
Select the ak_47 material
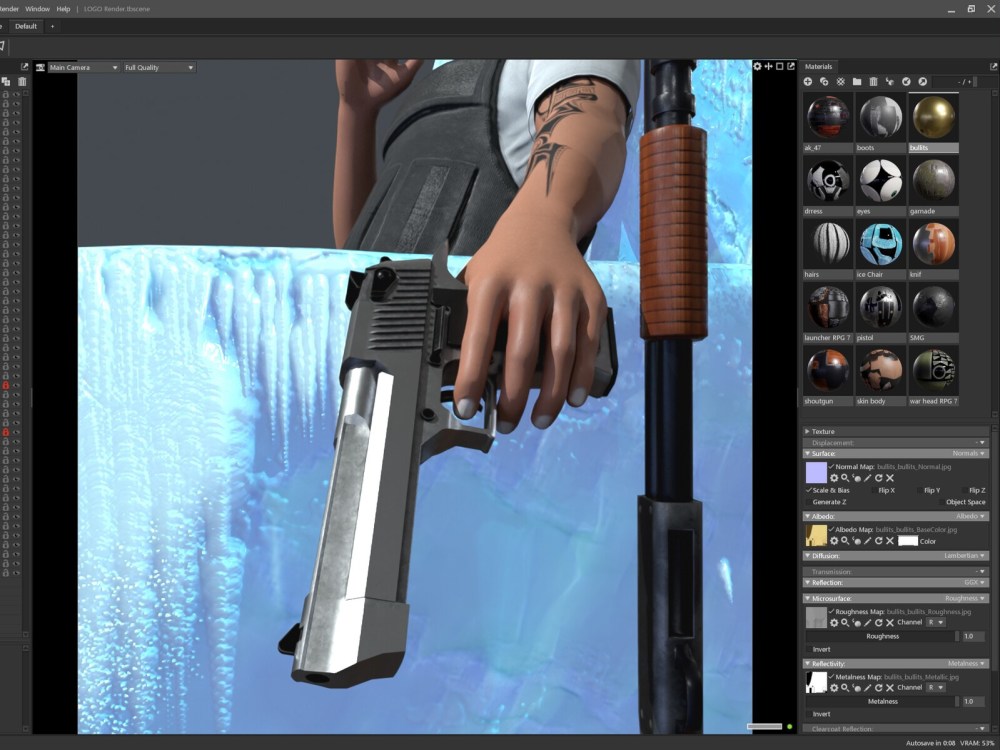tap(828, 122)
